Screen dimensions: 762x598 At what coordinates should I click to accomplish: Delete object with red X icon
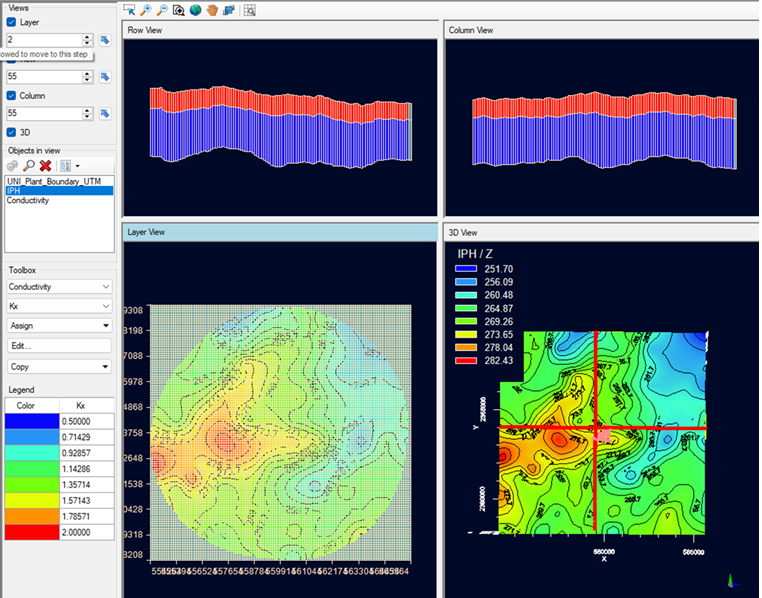[x=45, y=165]
